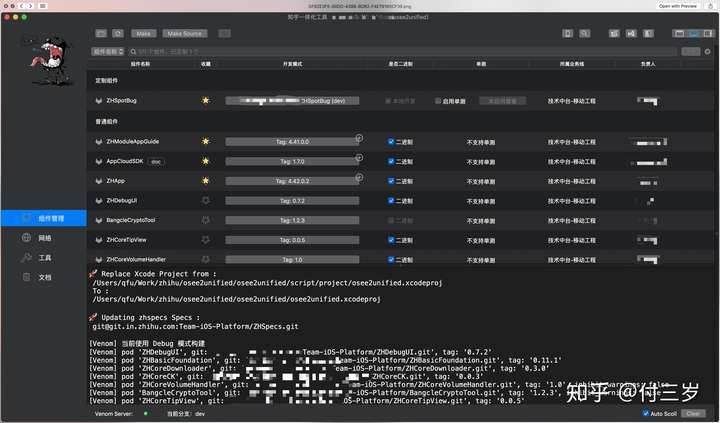Screen dimensions: 720x423
Task: Switch to 工具 section in sidebar
Action: (45, 258)
